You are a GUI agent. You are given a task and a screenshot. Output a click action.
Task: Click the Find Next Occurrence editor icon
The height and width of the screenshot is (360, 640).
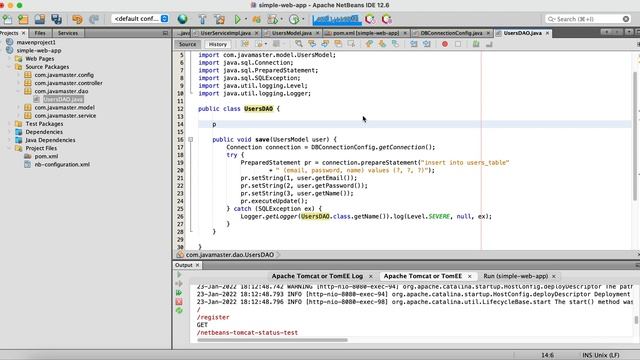325,44
